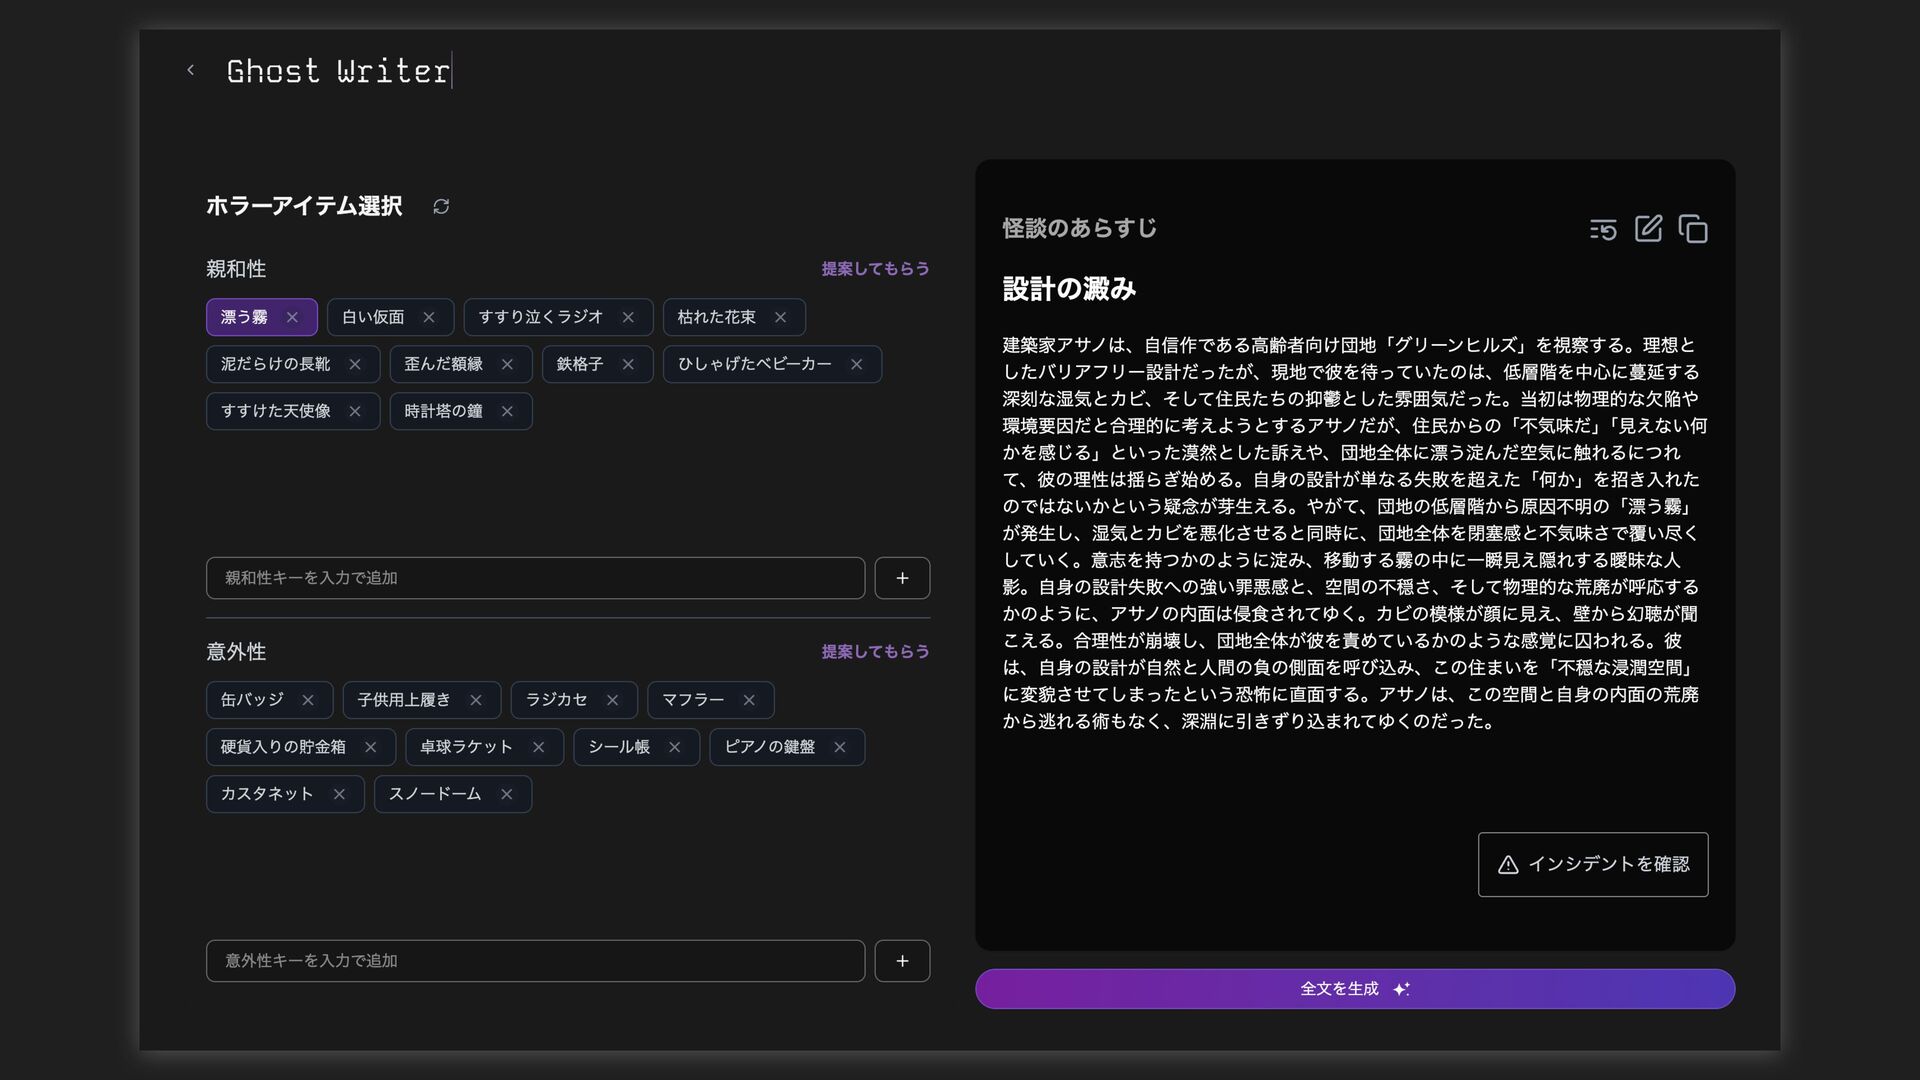The width and height of the screenshot is (1920, 1080).
Task: Remove the 鉄格子 tag
Action: click(628, 364)
